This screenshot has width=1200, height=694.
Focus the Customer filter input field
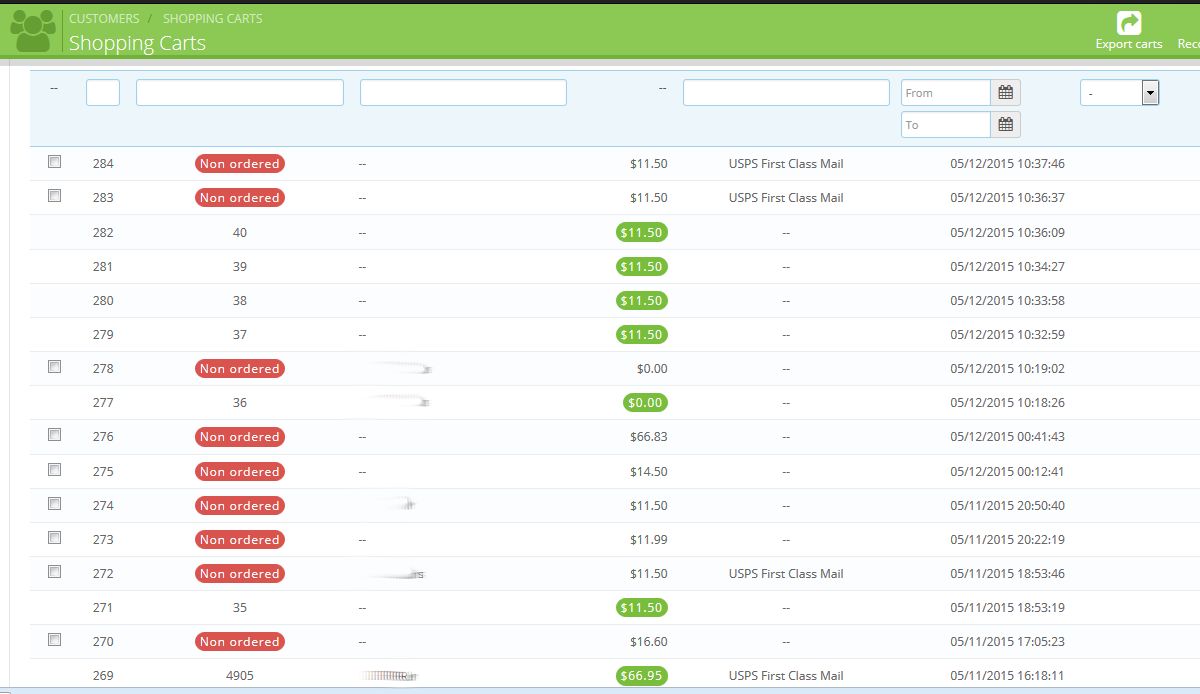pos(463,93)
